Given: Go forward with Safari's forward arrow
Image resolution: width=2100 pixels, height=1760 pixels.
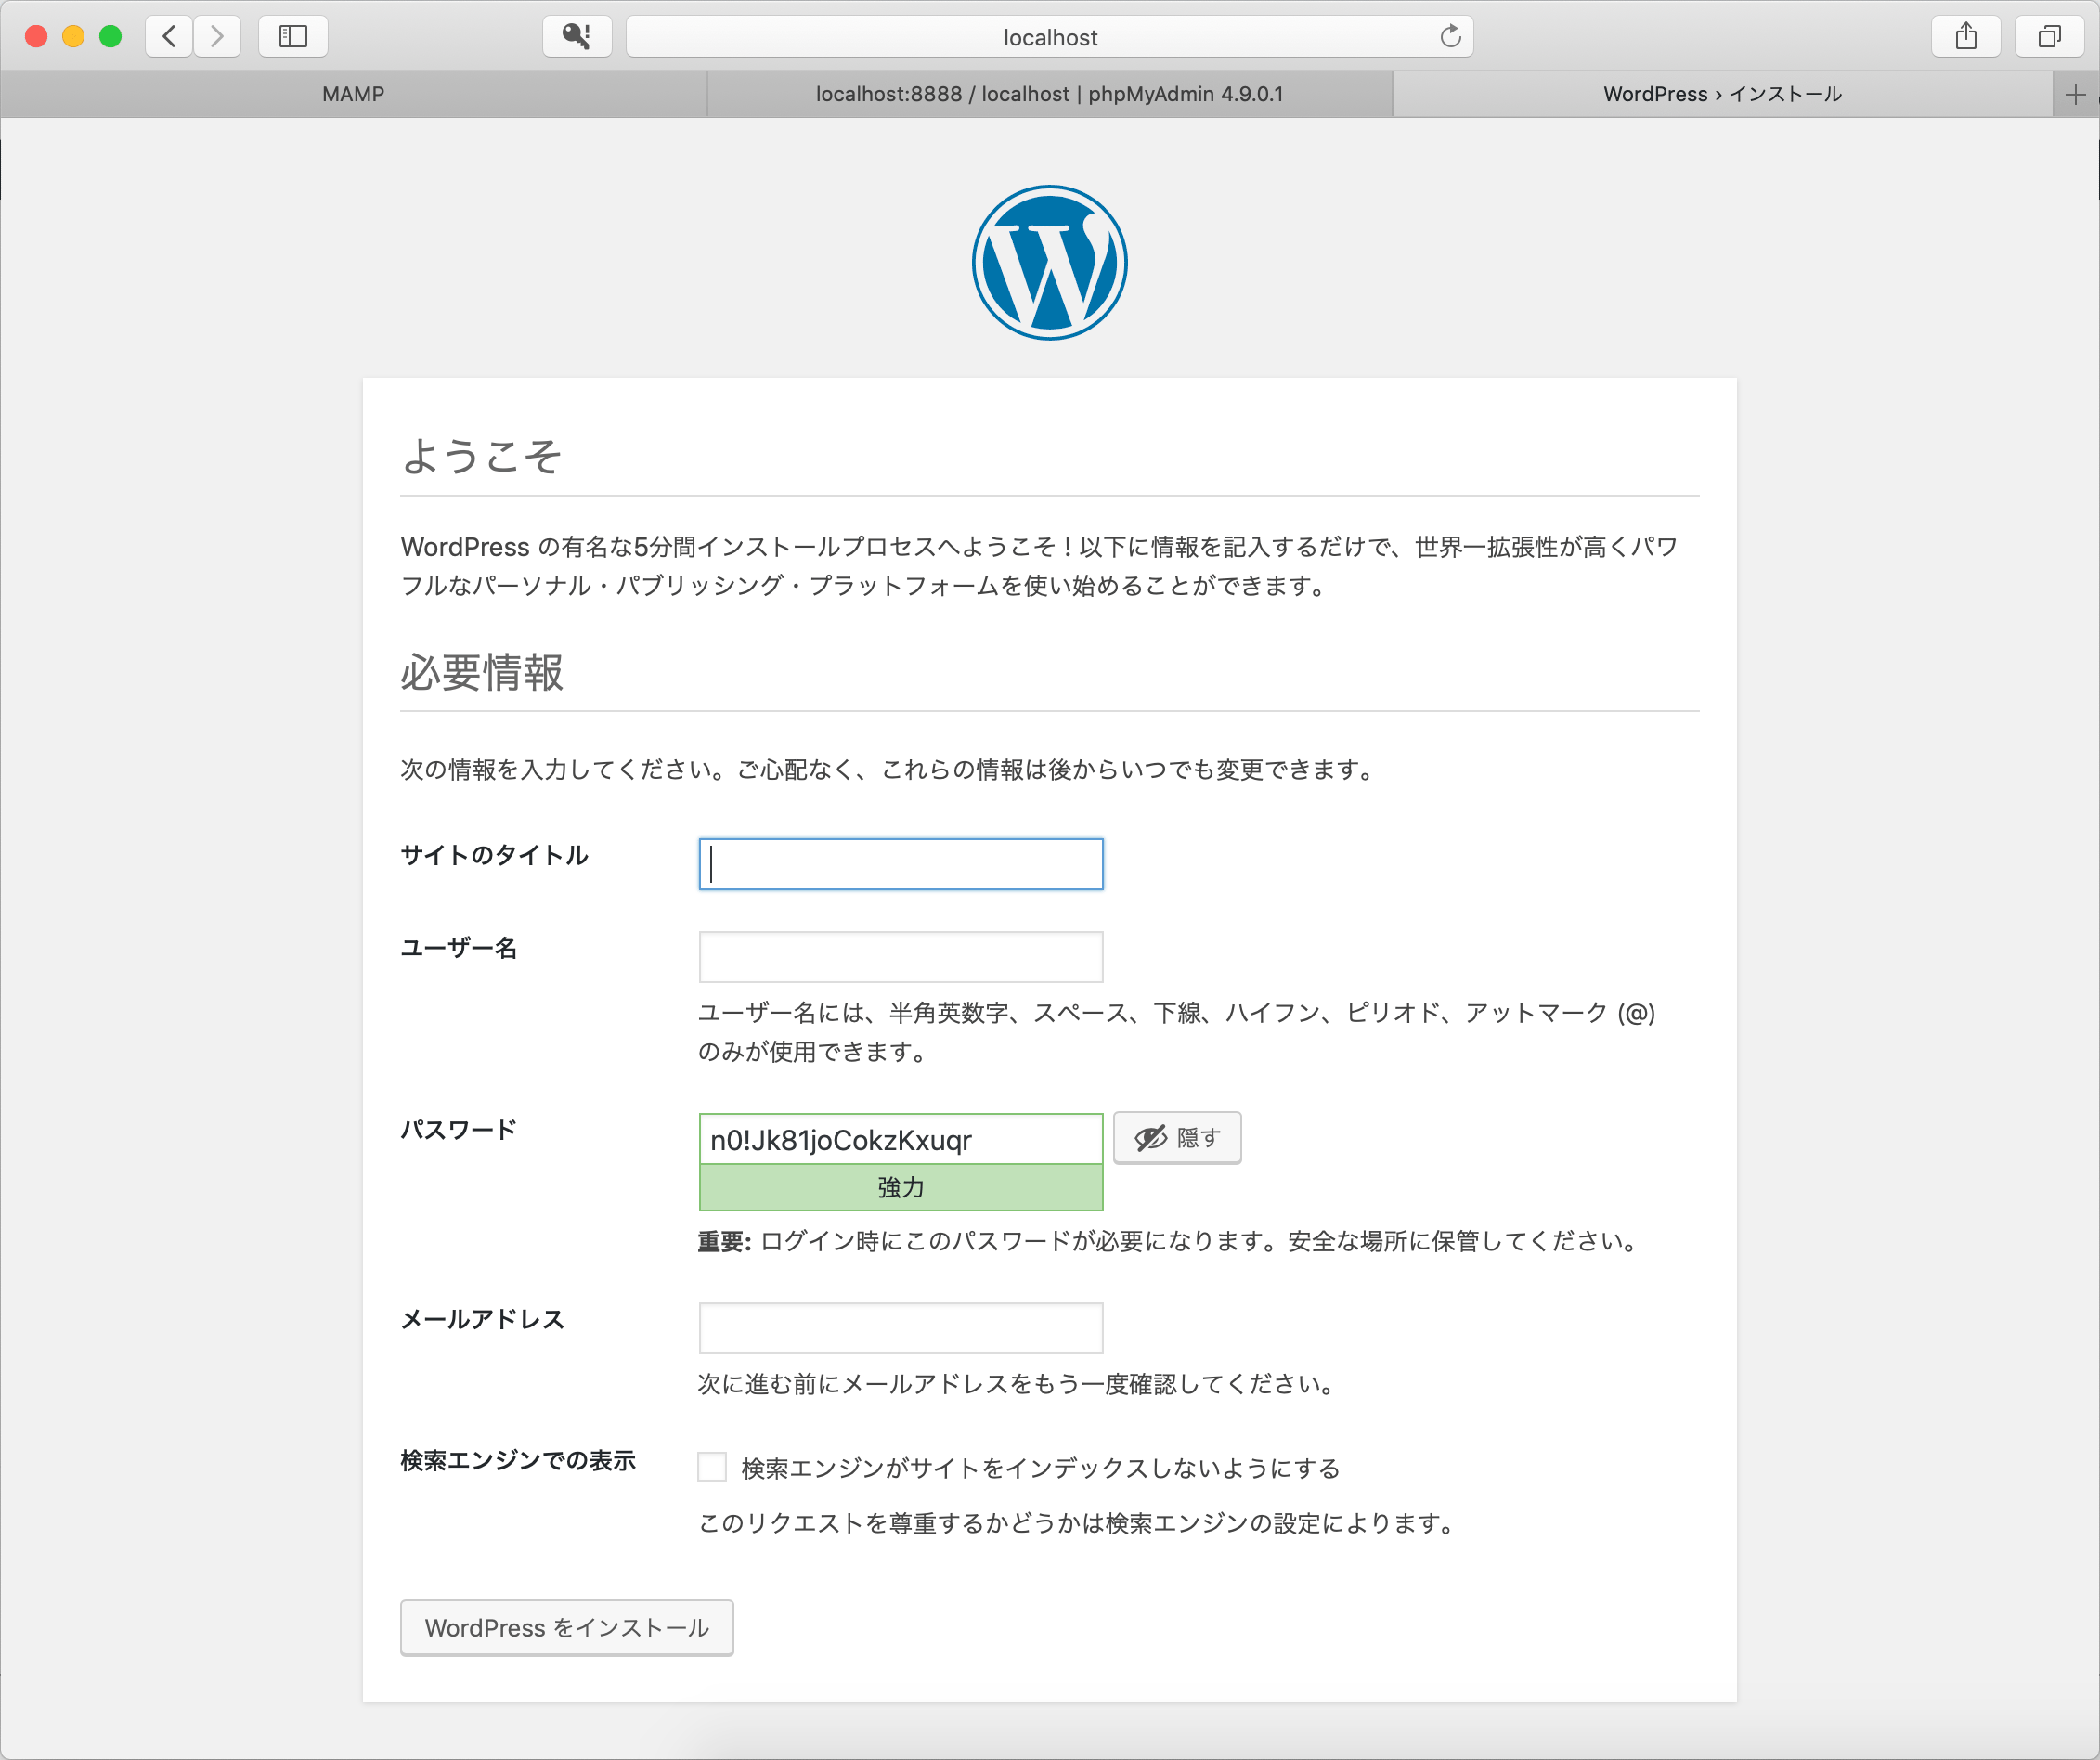Looking at the screenshot, I should [217, 37].
